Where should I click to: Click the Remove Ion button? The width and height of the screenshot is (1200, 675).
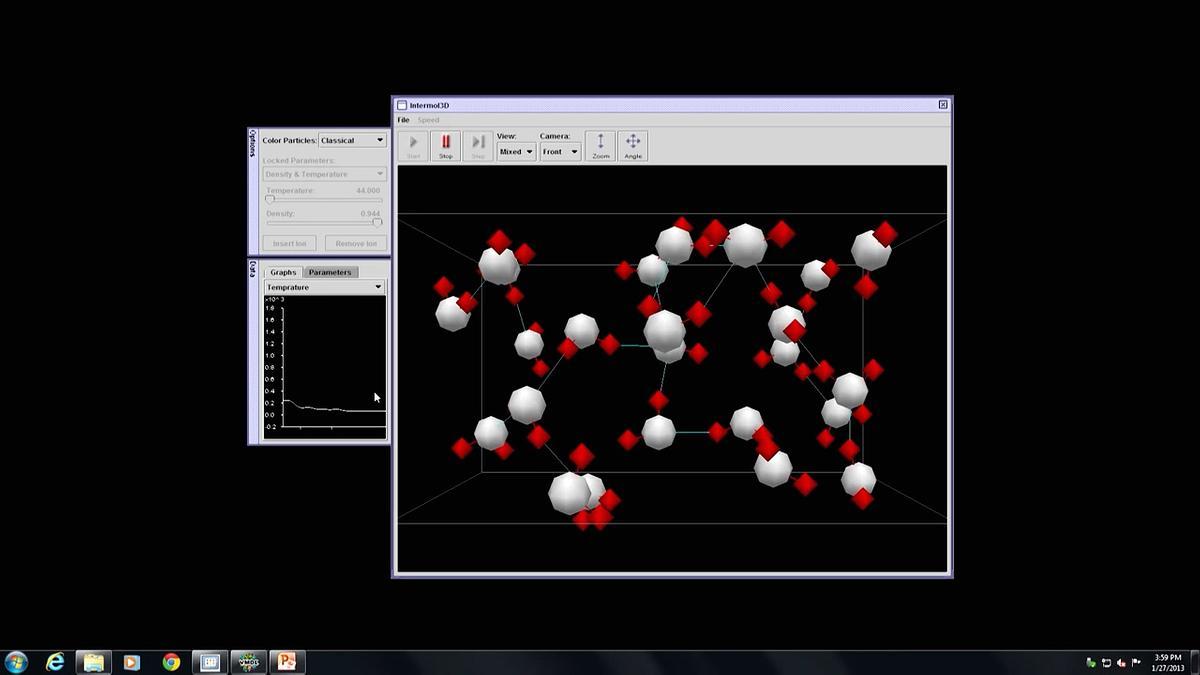356,243
